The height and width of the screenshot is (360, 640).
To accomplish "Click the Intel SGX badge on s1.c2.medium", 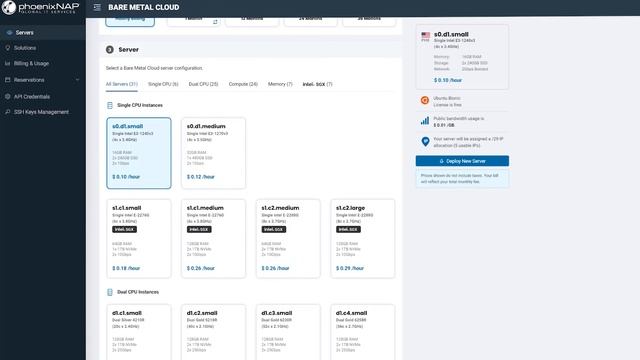I will coord(274,229).
